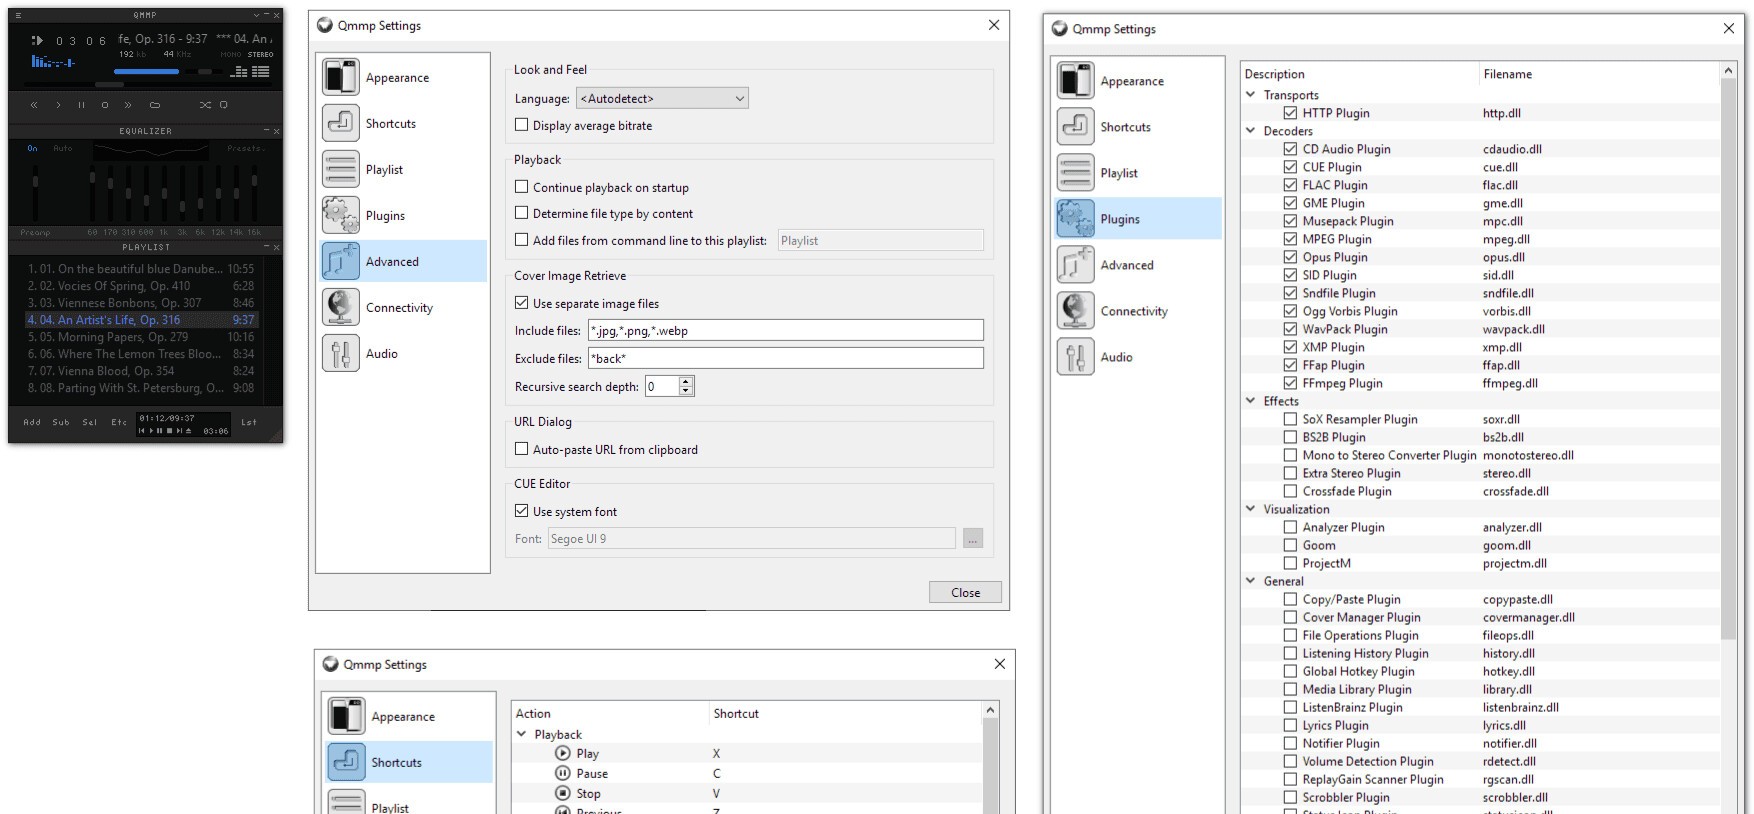Select Audio label in the Advanced settings sidebar

pyautogui.click(x=382, y=353)
